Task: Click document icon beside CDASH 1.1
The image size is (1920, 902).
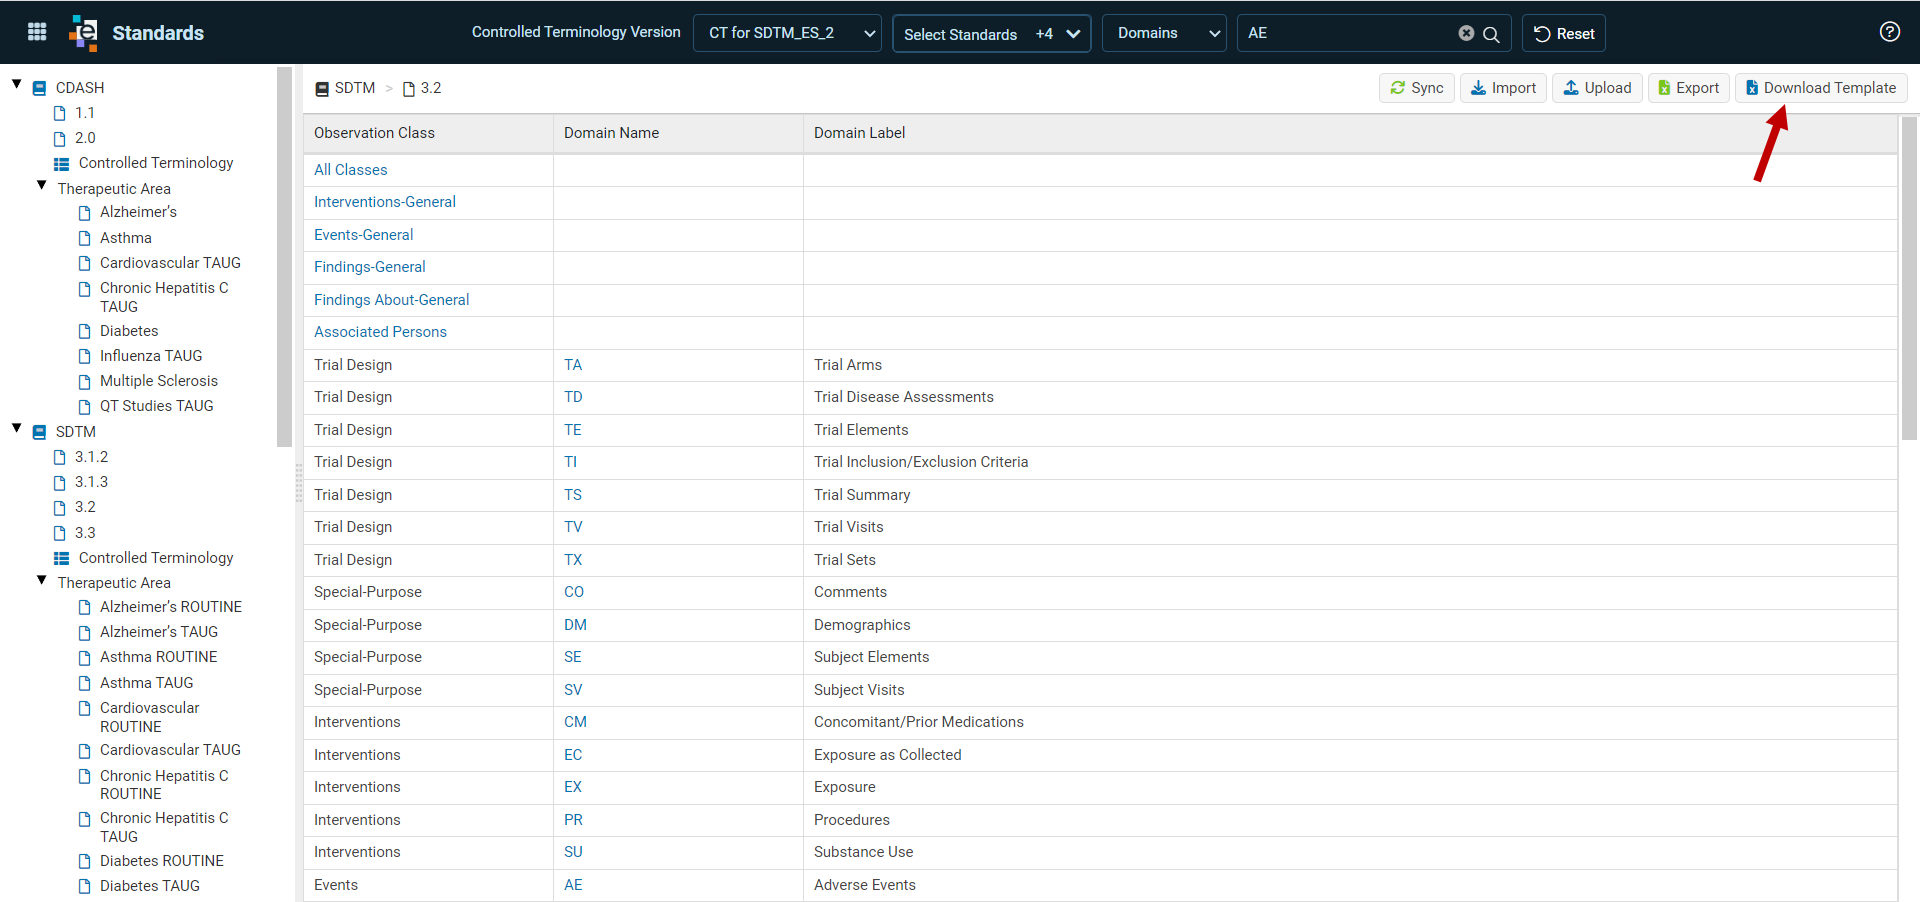Action: coord(59,113)
